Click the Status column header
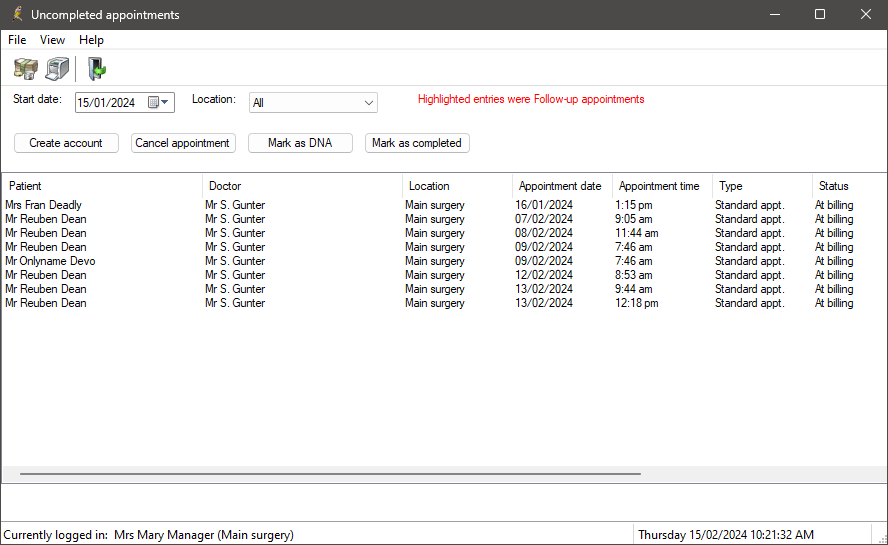Viewport: 888px width, 545px height. (x=833, y=186)
